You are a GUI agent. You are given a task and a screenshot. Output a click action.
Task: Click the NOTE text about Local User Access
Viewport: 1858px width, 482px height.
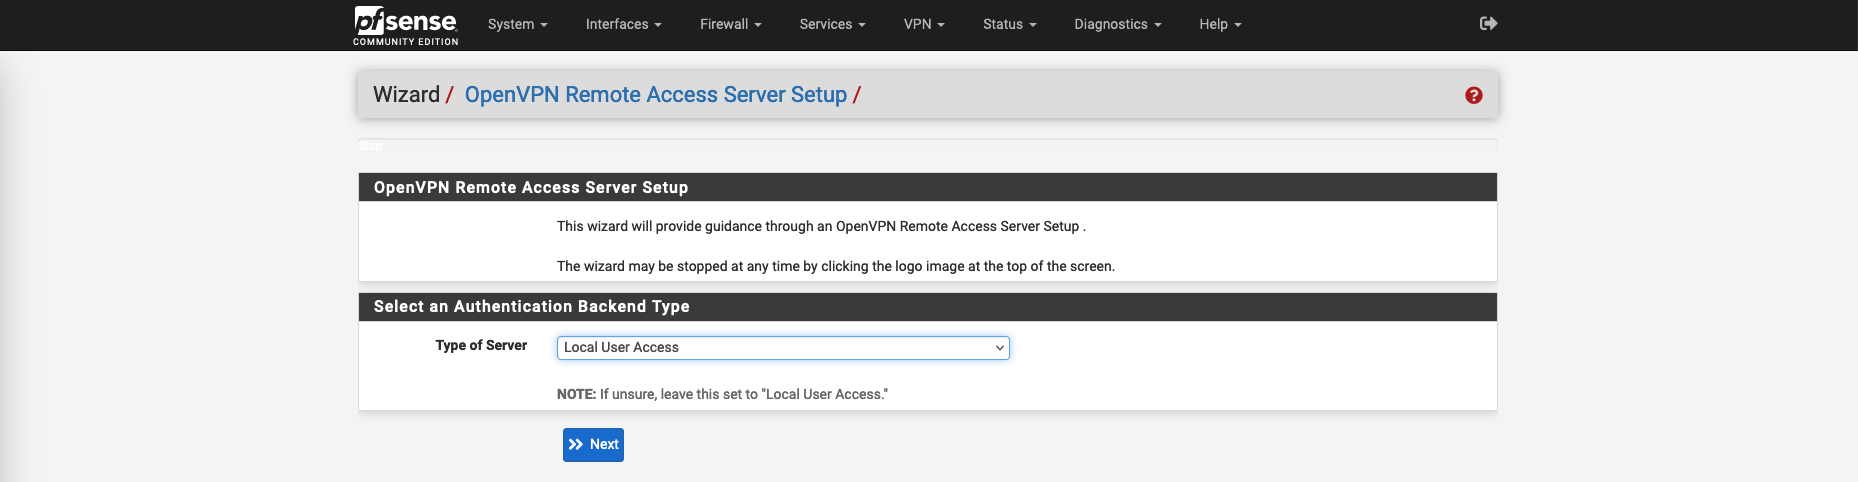pos(722,394)
